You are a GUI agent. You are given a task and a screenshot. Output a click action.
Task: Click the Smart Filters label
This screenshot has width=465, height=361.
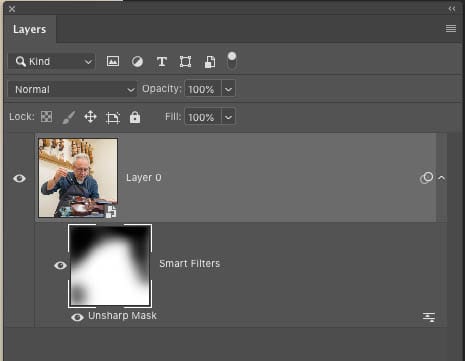tap(190, 264)
